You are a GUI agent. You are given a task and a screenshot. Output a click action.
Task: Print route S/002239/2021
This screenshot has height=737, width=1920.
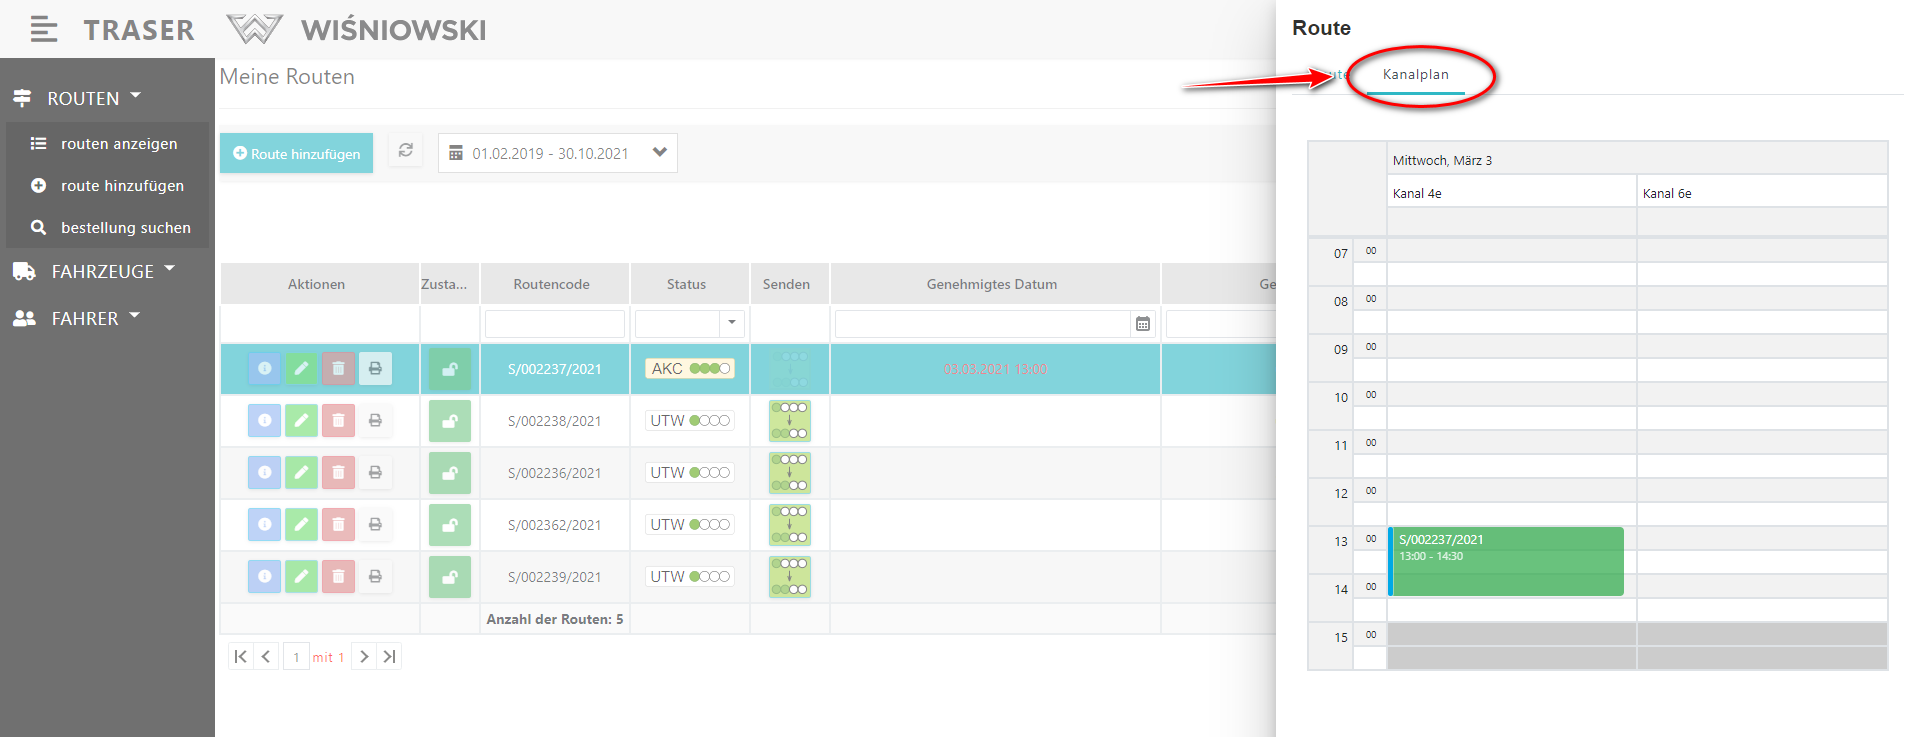tap(375, 577)
